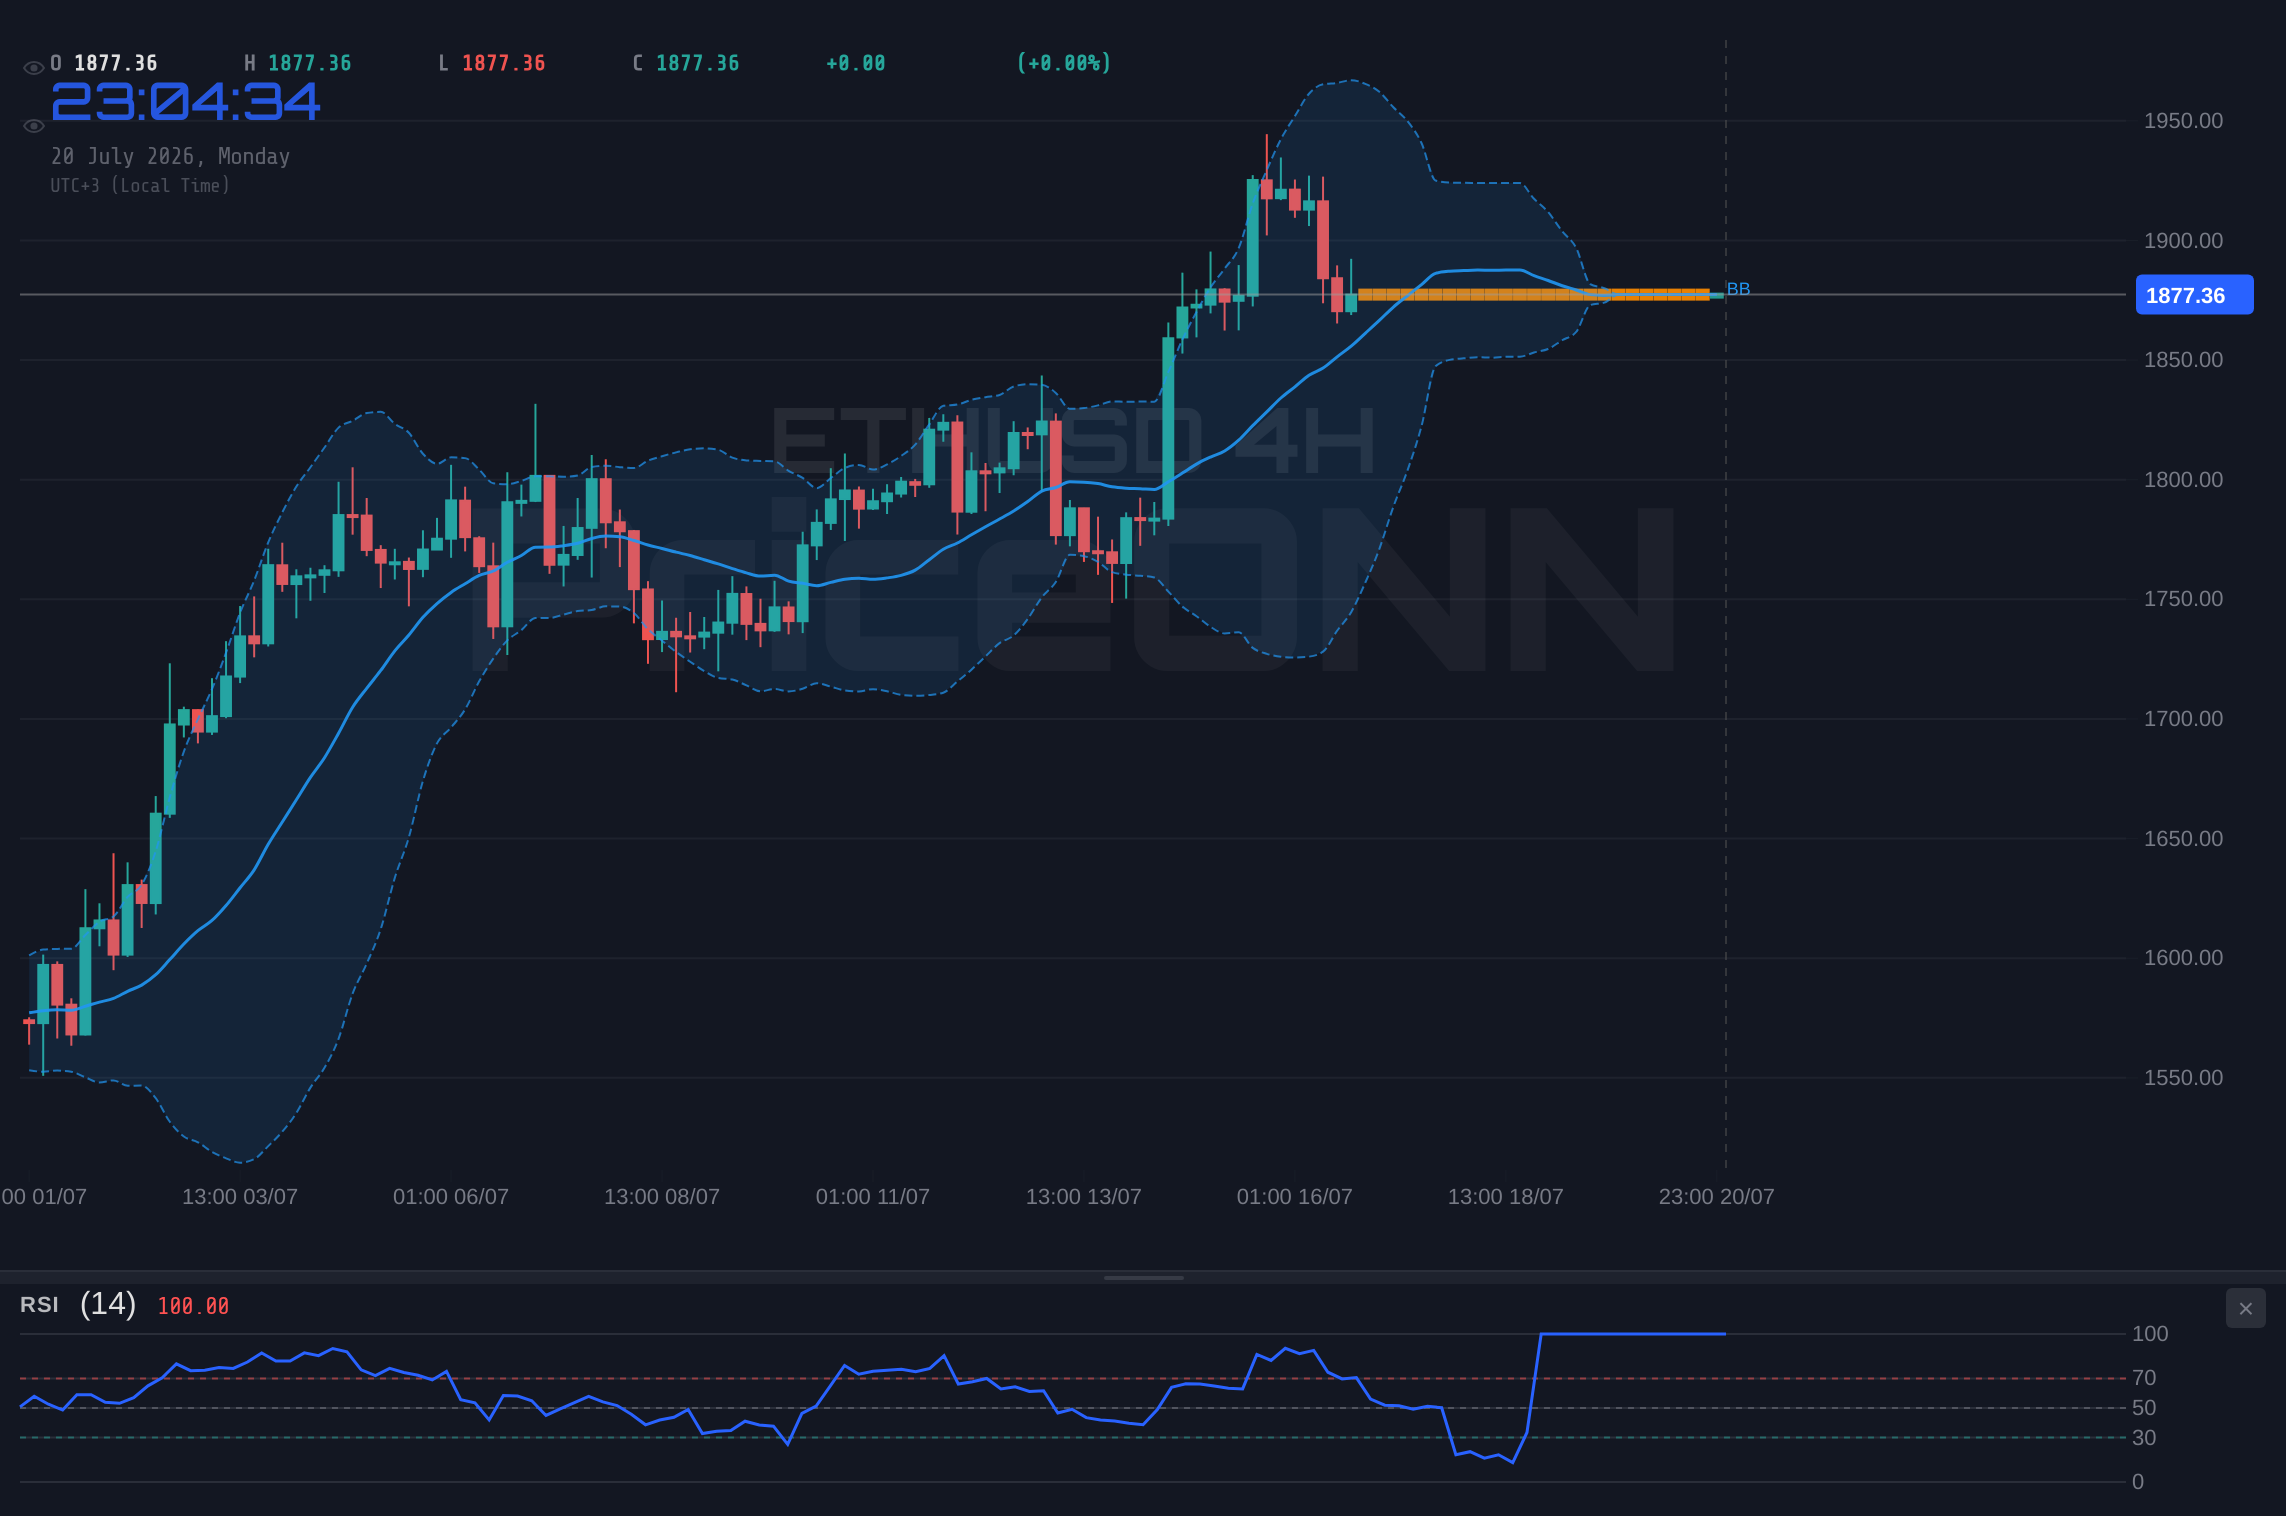Select the orange flat-price candle strip

(x=1534, y=295)
